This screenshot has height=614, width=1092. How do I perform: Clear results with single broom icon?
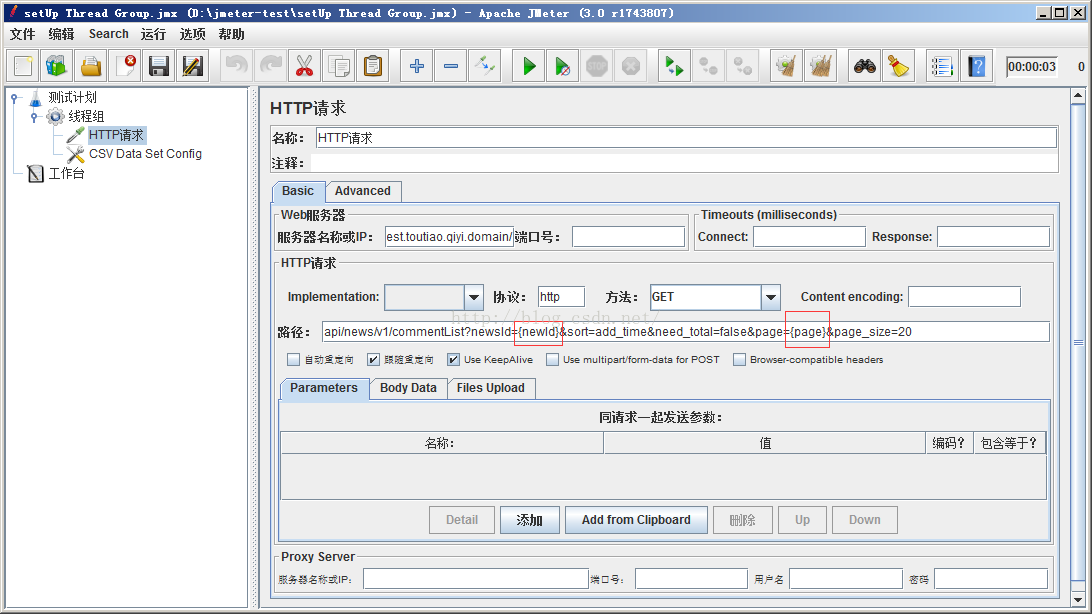[x=786, y=67]
